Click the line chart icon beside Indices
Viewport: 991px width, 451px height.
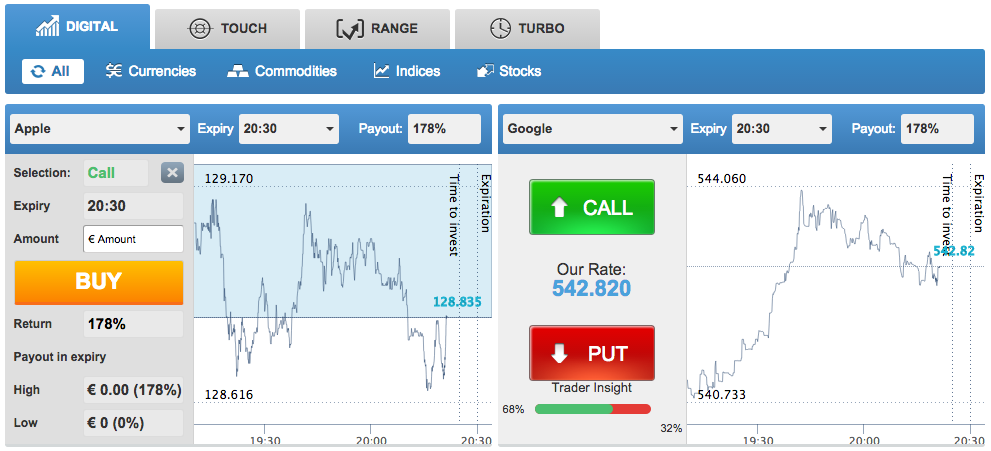pyautogui.click(x=381, y=71)
